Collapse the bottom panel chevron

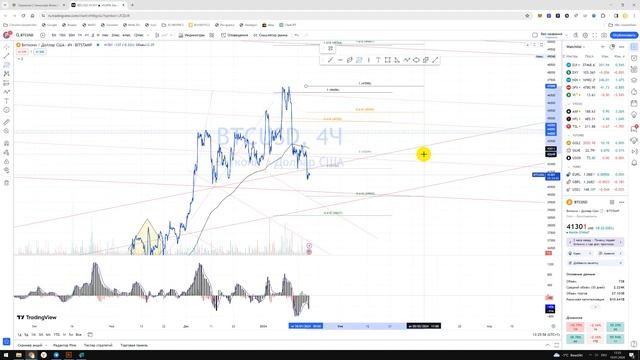pyautogui.click(x=547, y=345)
